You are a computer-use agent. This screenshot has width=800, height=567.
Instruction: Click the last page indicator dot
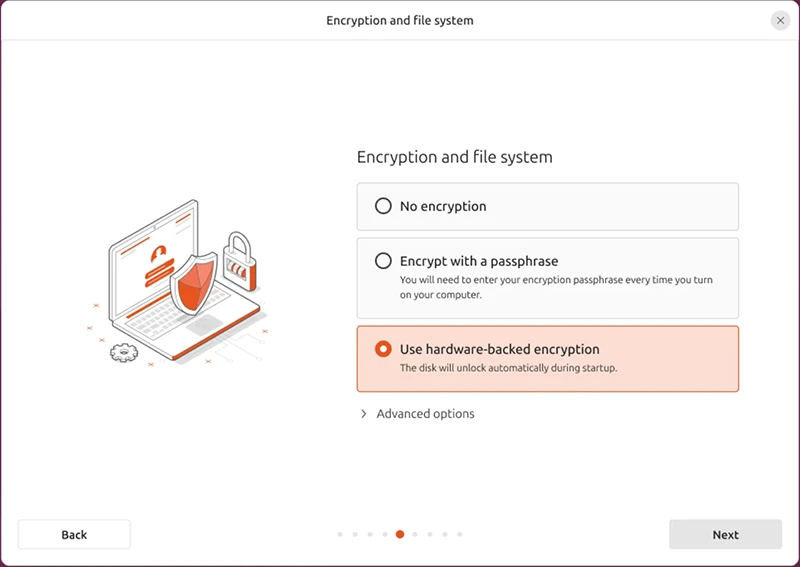click(460, 534)
